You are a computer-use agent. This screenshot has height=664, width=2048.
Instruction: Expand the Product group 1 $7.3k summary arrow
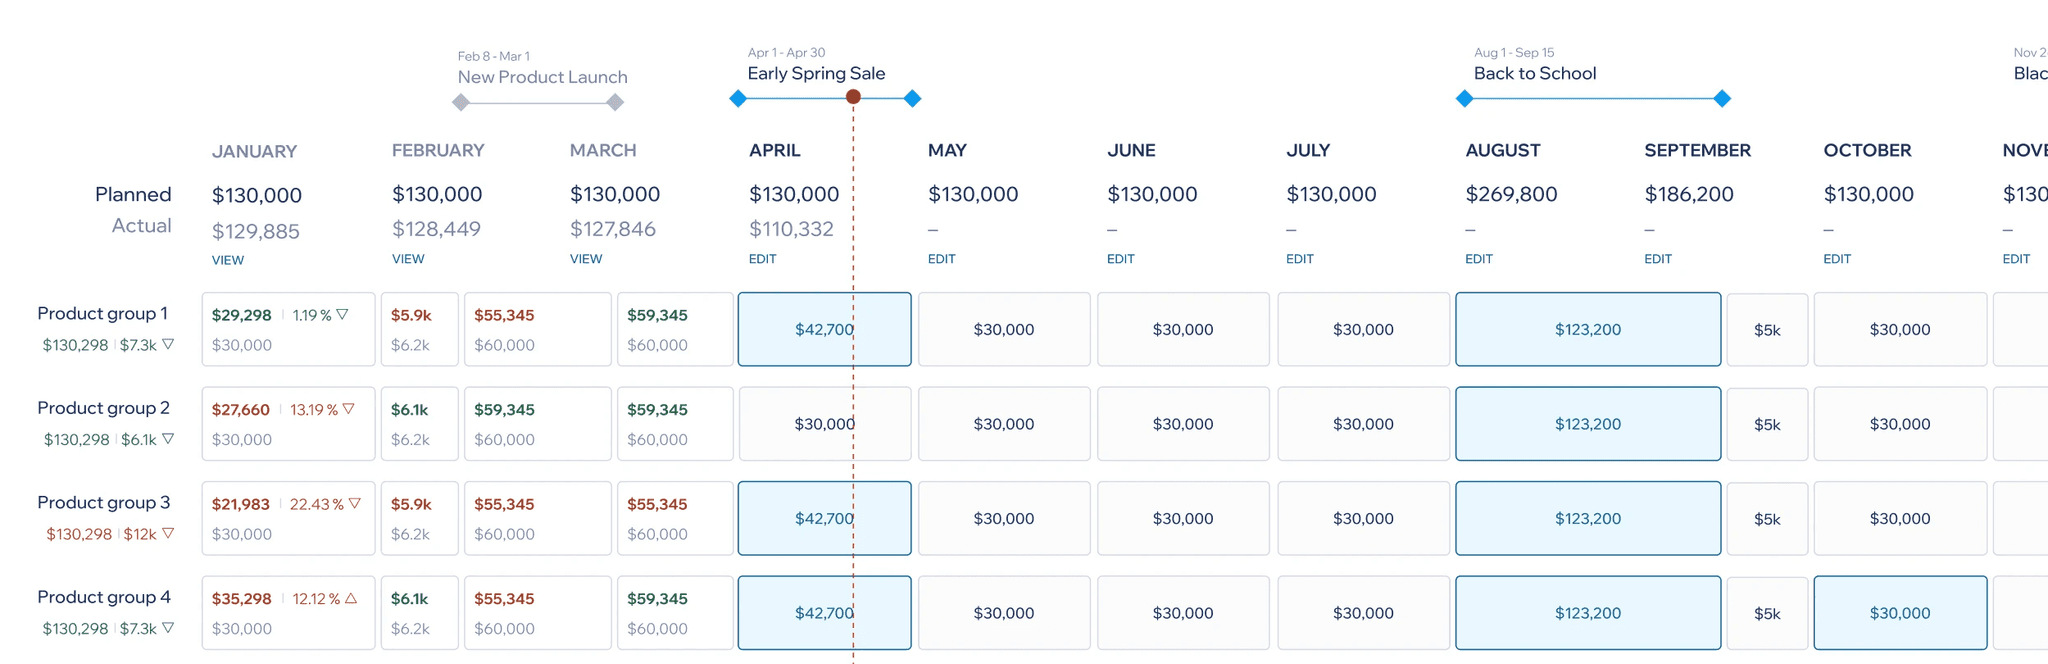tap(168, 344)
